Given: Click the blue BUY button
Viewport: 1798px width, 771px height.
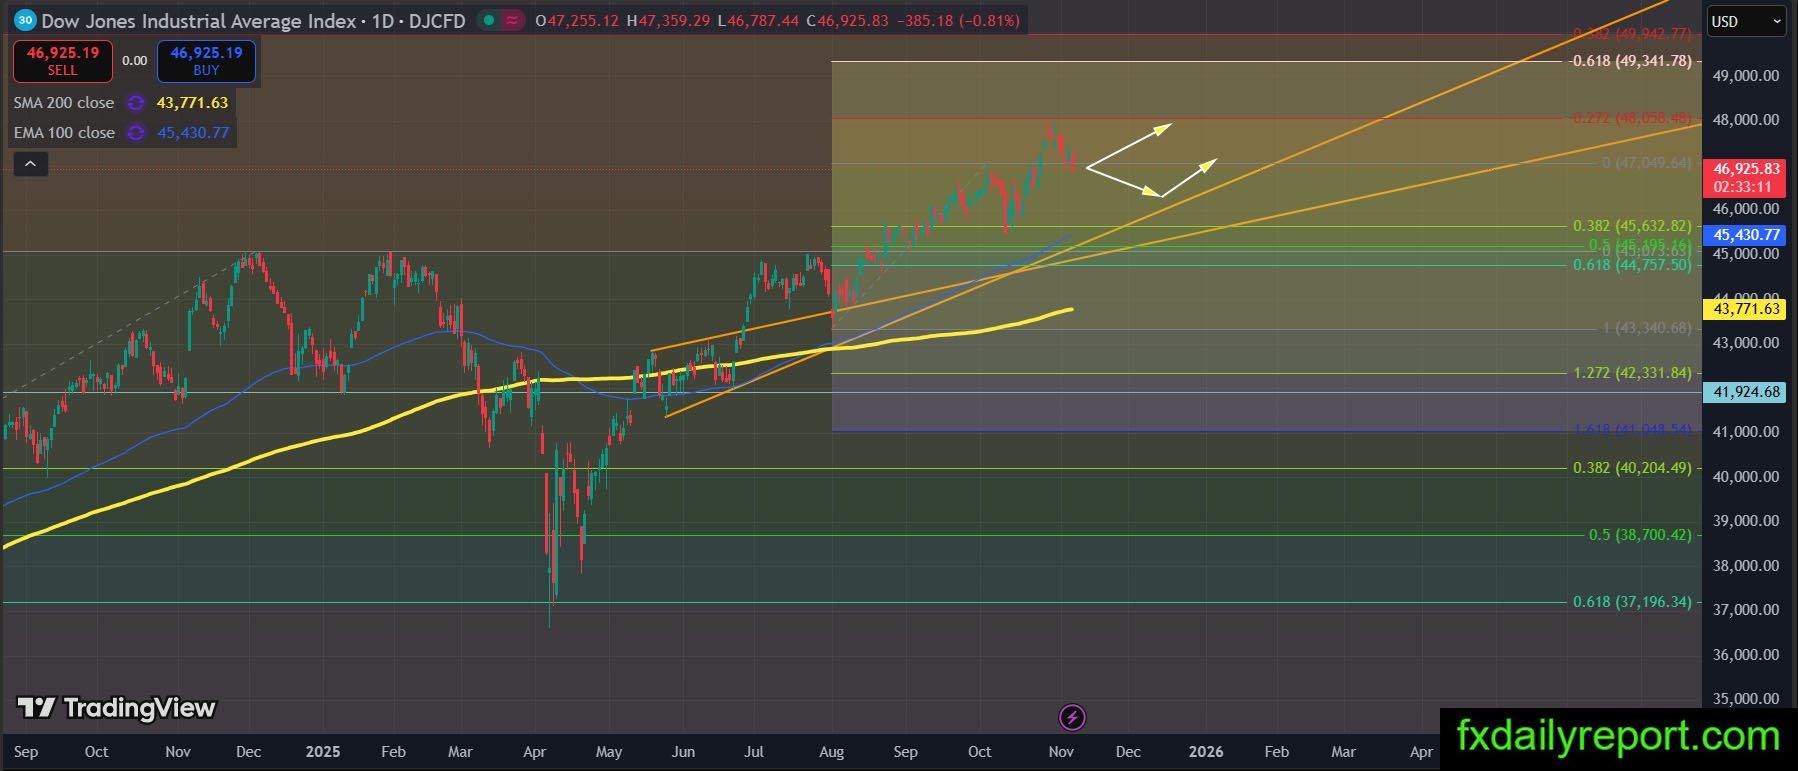Looking at the screenshot, I should pyautogui.click(x=206, y=61).
